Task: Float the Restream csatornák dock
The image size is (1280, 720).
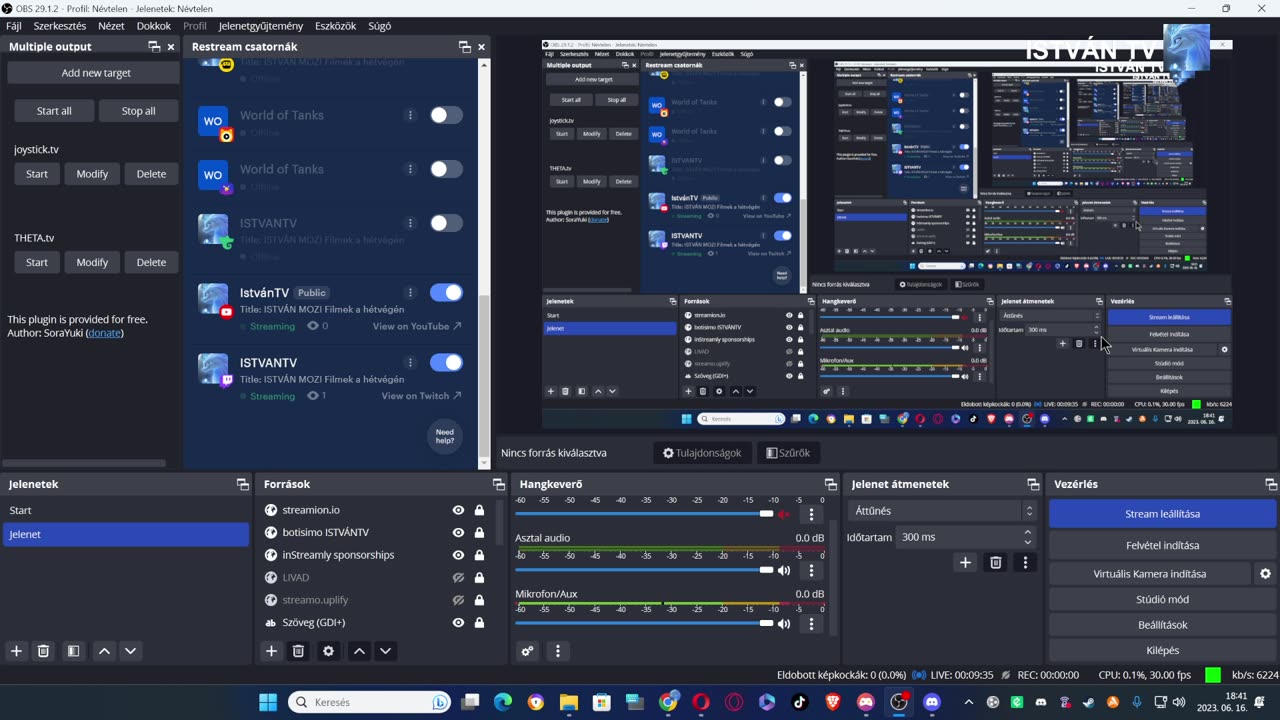Action: tap(465, 47)
